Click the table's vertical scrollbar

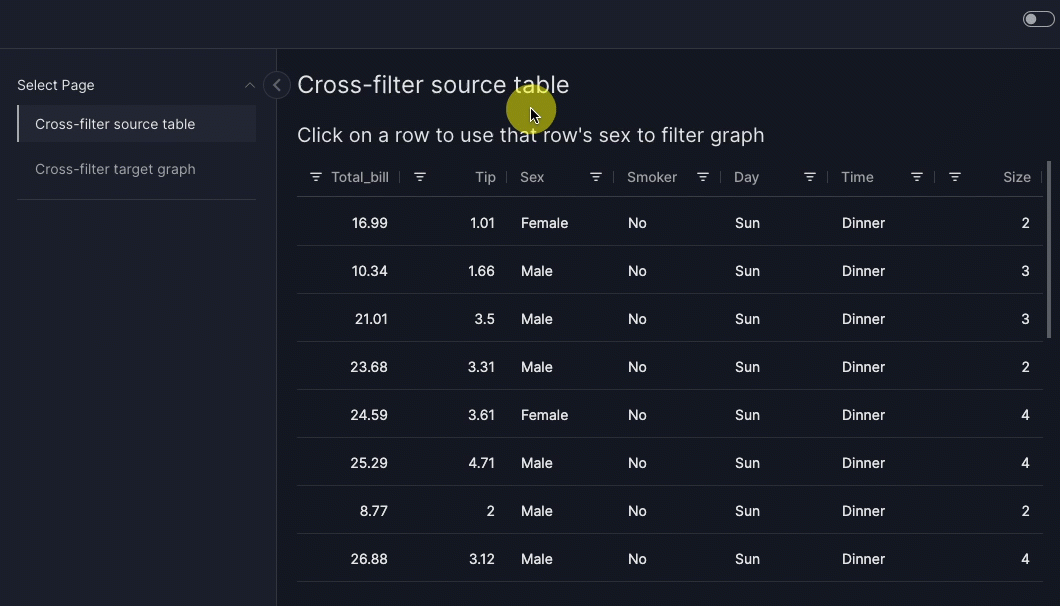coord(1048,250)
